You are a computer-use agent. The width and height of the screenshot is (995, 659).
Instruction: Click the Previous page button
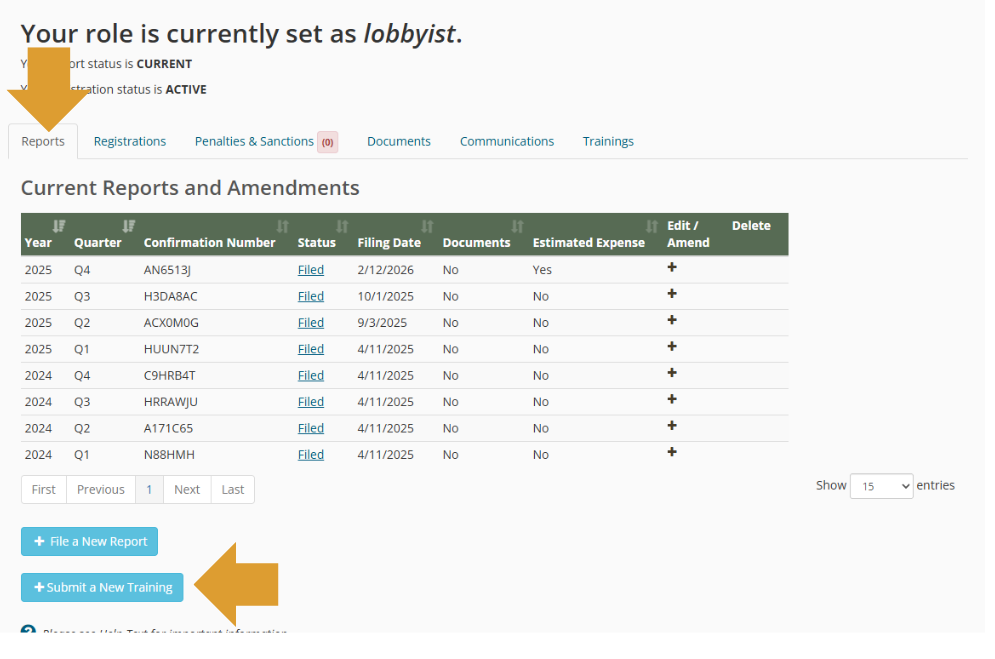click(x=101, y=490)
